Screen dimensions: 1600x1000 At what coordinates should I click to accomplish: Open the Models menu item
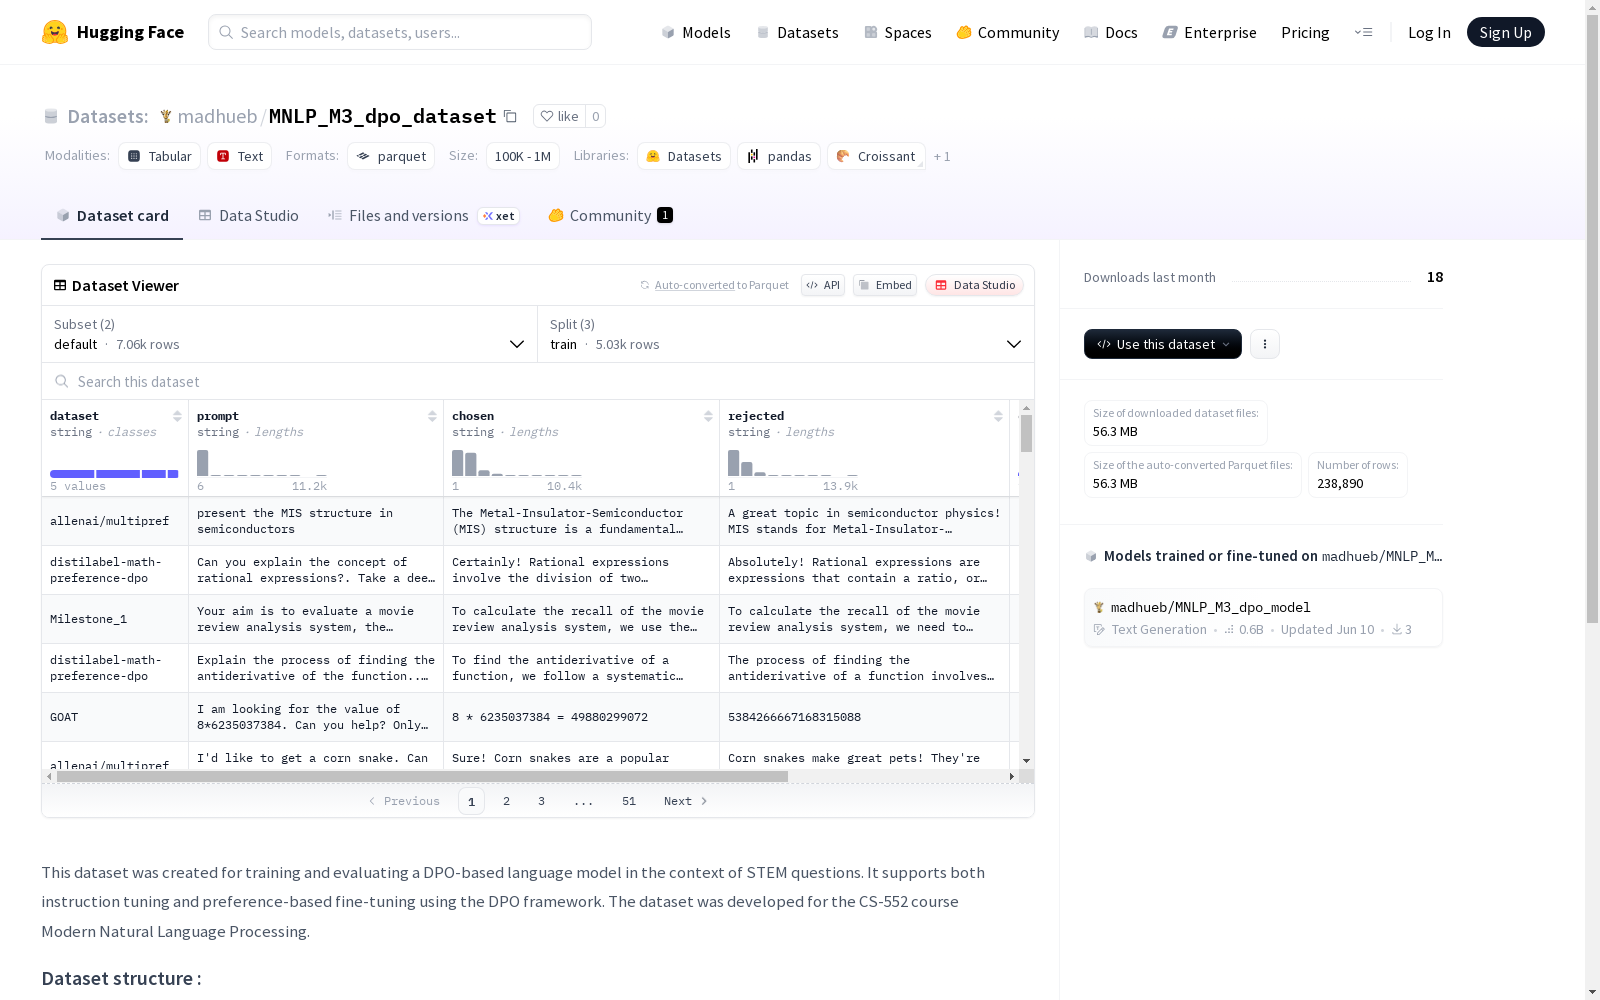click(x=696, y=32)
